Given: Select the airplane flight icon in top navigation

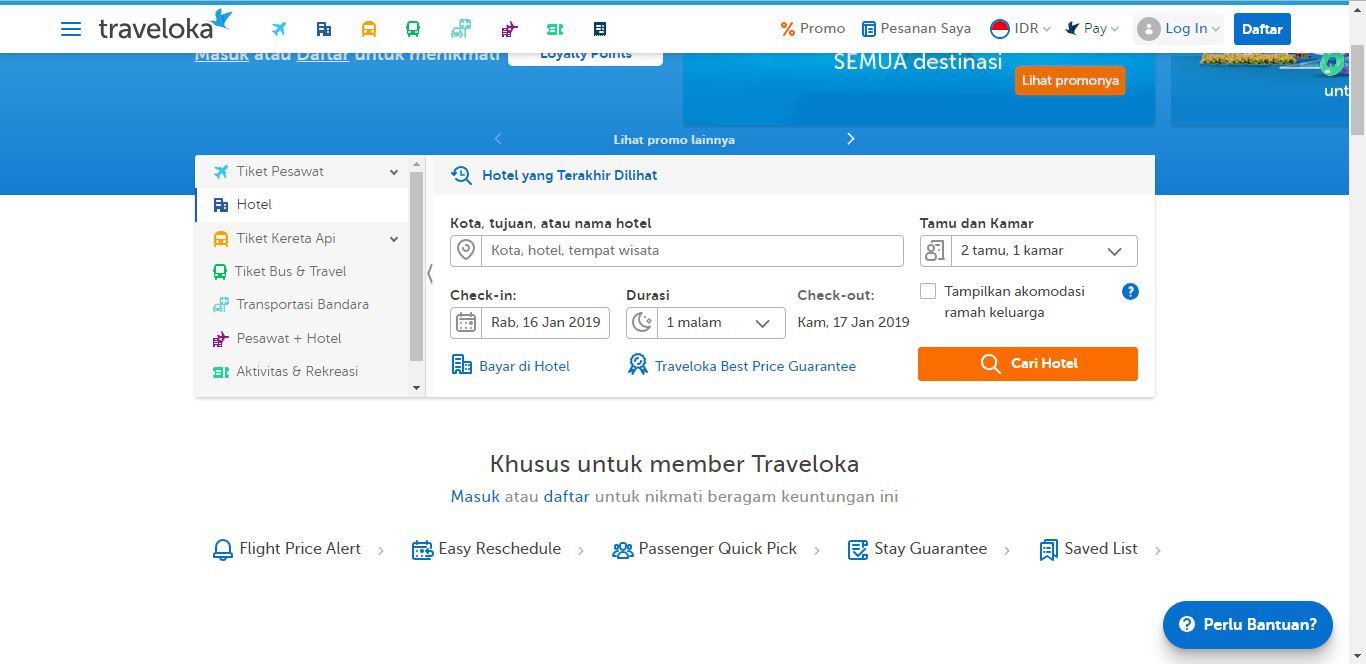Looking at the screenshot, I should click(x=279, y=28).
